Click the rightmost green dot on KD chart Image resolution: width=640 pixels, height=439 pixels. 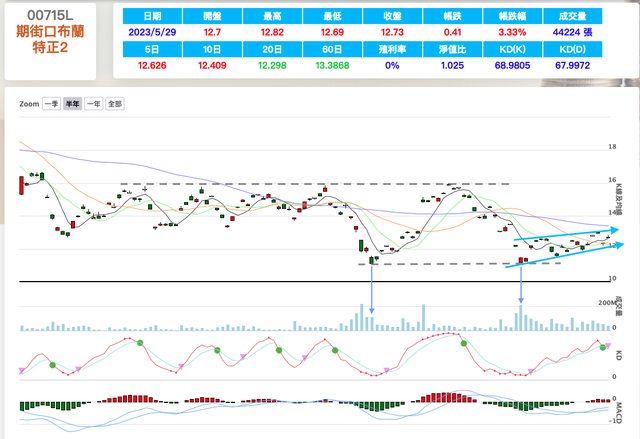click(x=602, y=345)
